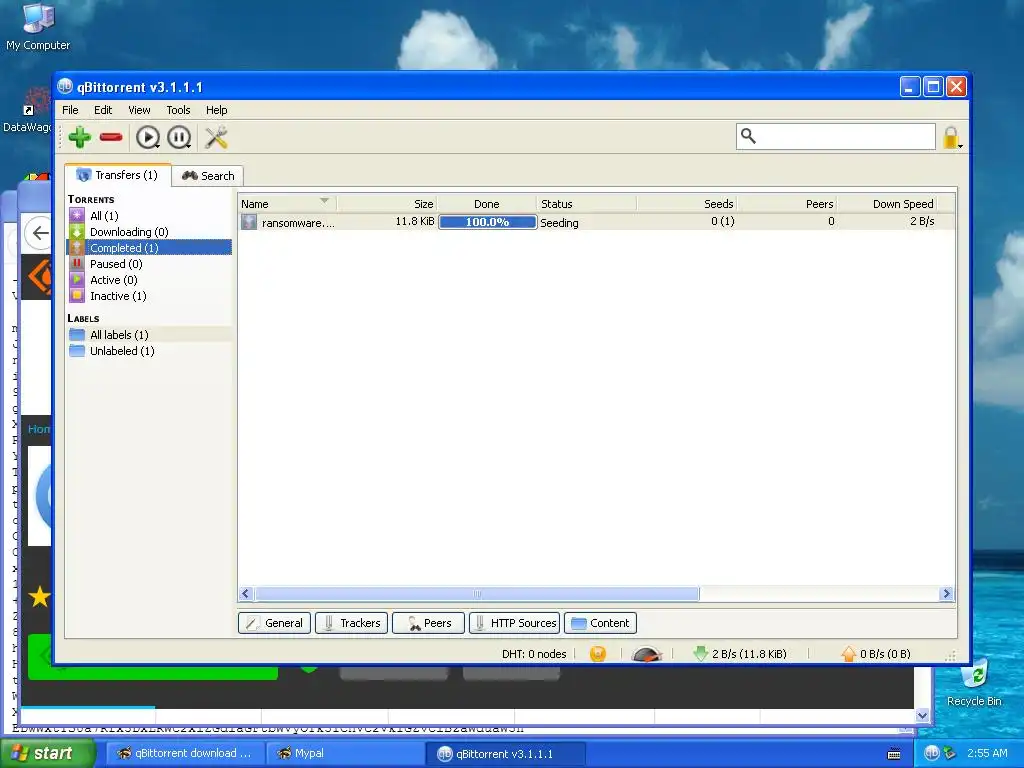The width and height of the screenshot is (1024, 768).
Task: Click the horizontal scrollbar left arrow
Action: click(x=246, y=594)
